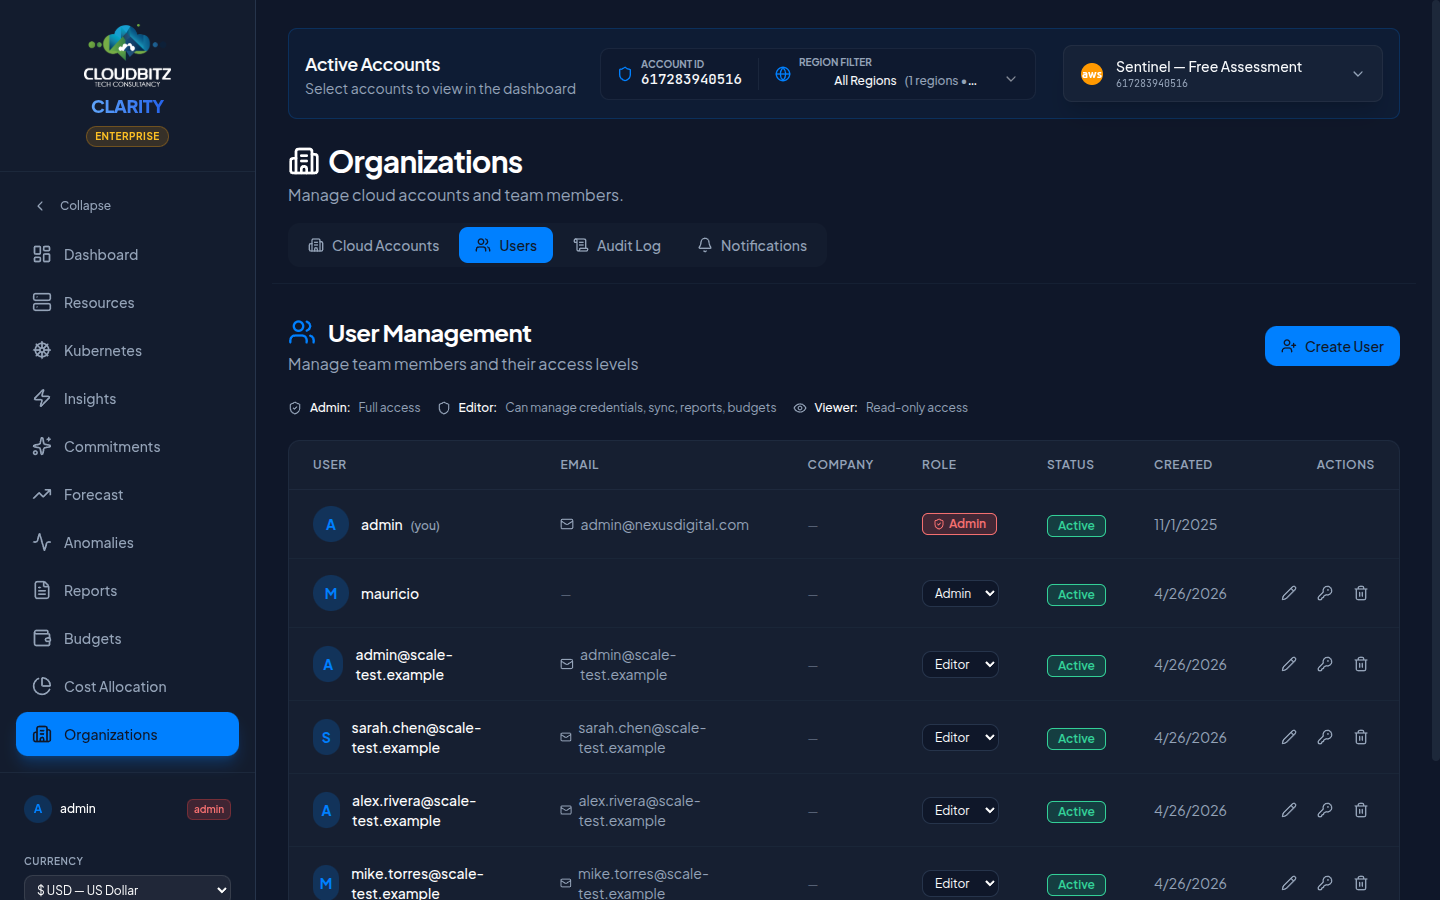Open Kubernetes in sidebar
Screen dimensions: 1440x900
point(127,351)
